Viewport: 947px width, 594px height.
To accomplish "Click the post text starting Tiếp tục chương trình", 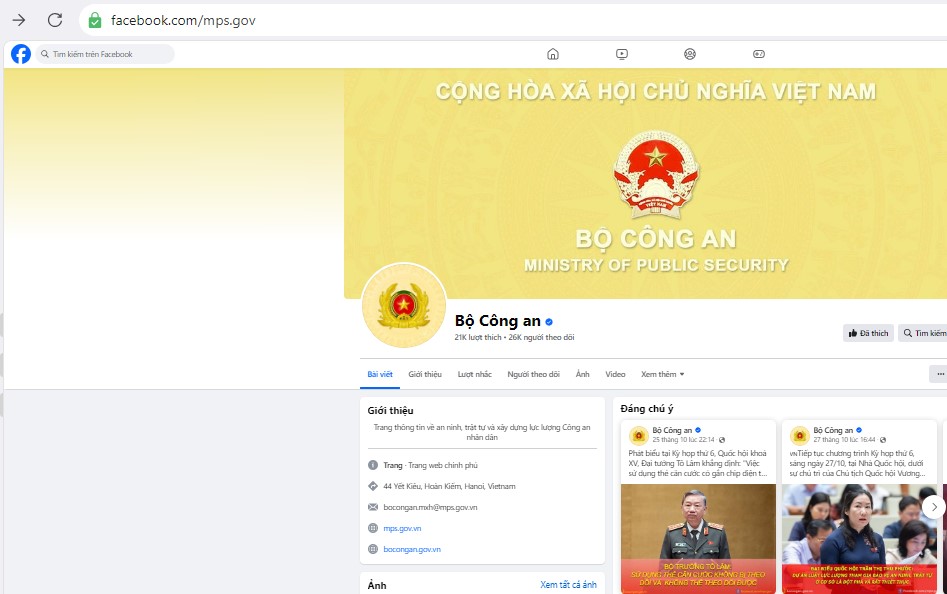I will [858, 463].
